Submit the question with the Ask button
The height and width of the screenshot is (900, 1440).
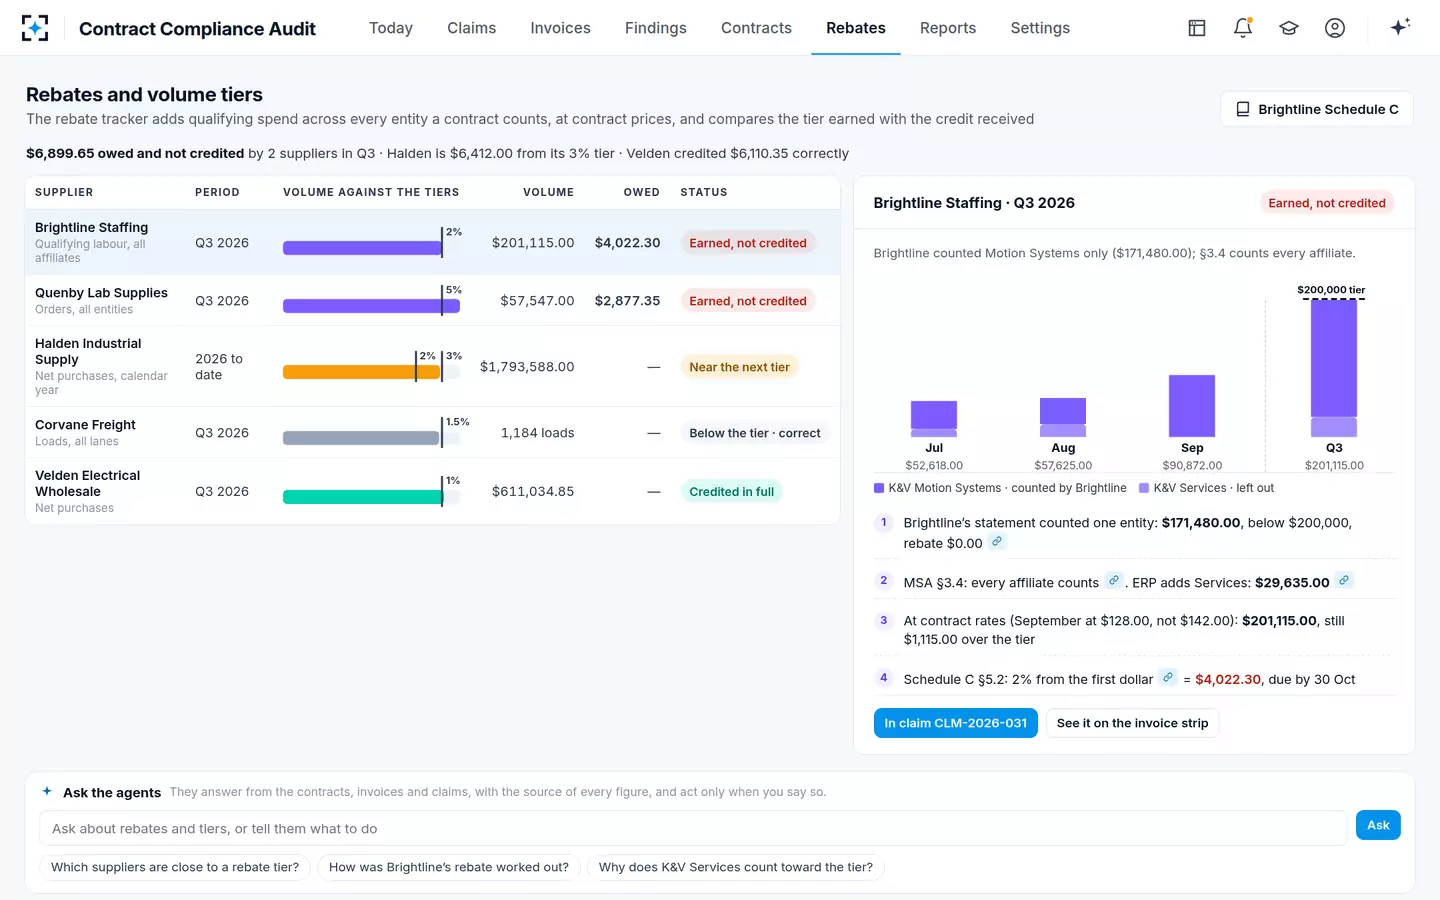[1378, 825]
